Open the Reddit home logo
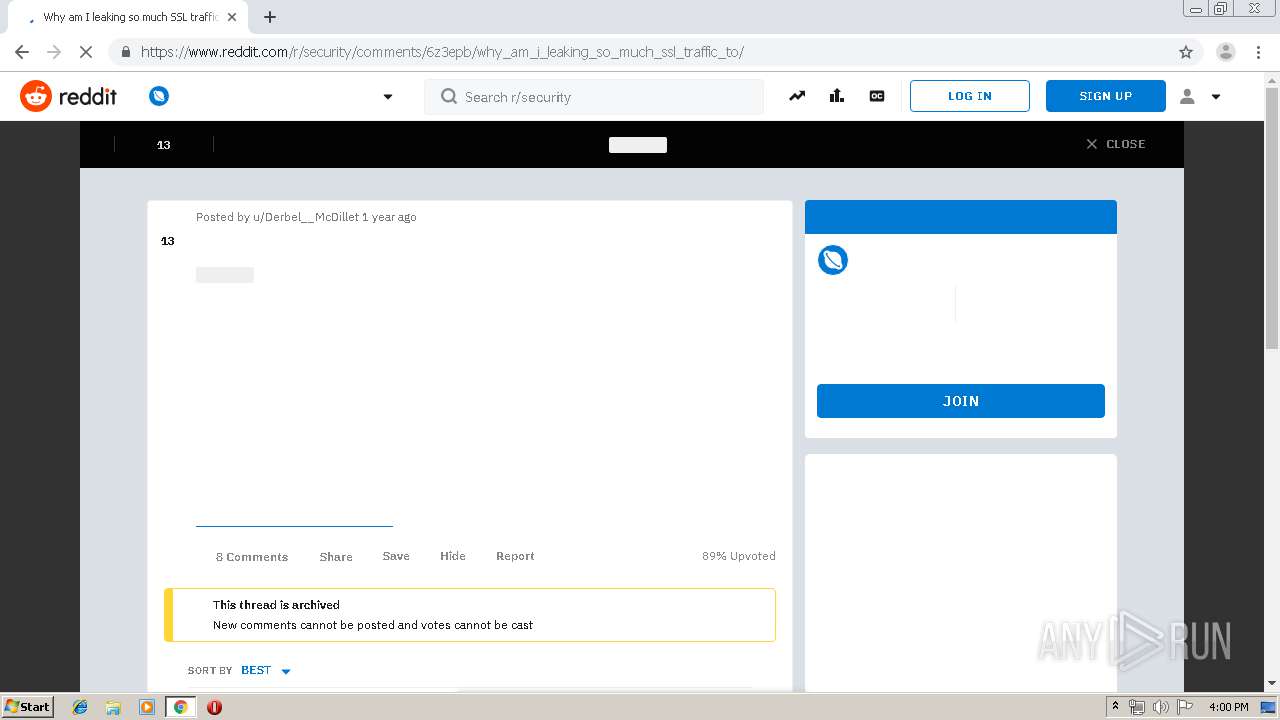The image size is (1280, 720). (68, 96)
